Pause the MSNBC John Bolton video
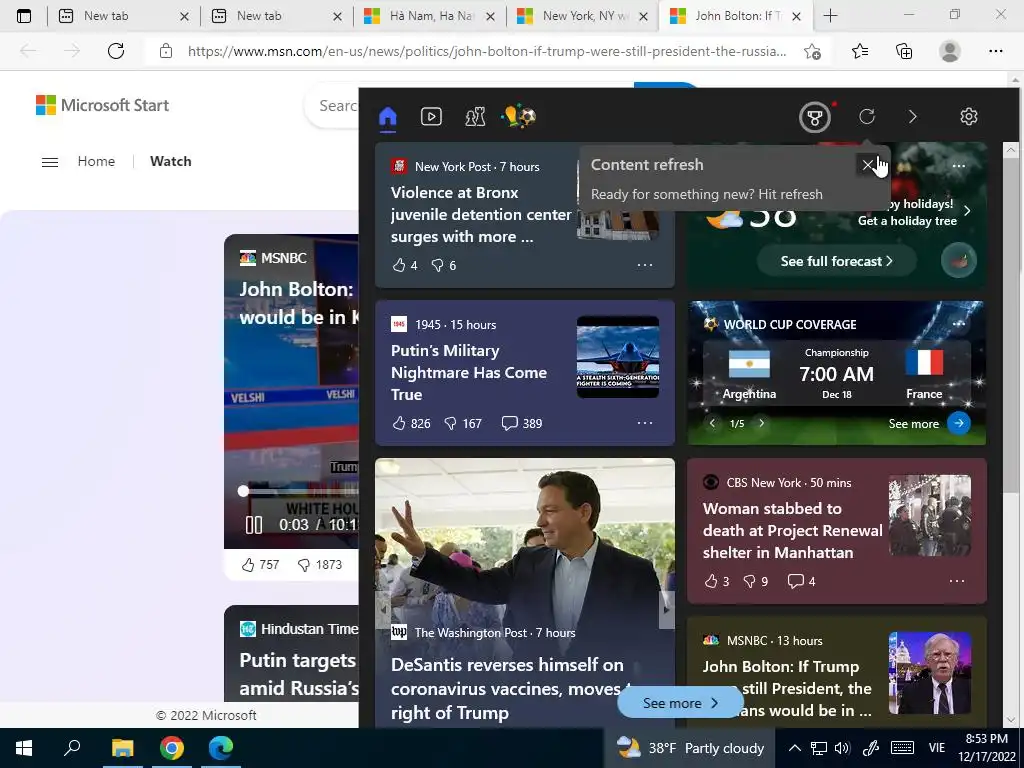 254,525
